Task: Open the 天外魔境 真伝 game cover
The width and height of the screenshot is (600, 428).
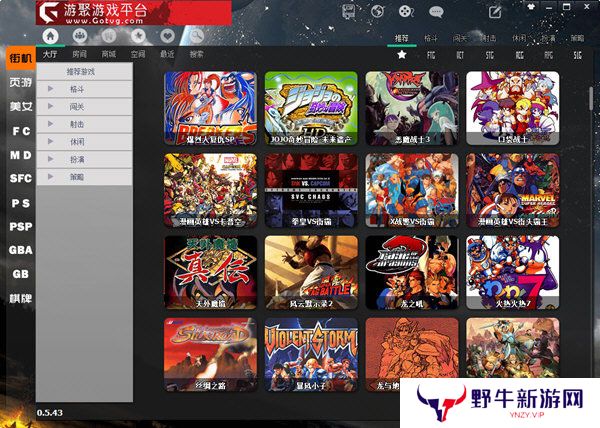Action: [210, 272]
